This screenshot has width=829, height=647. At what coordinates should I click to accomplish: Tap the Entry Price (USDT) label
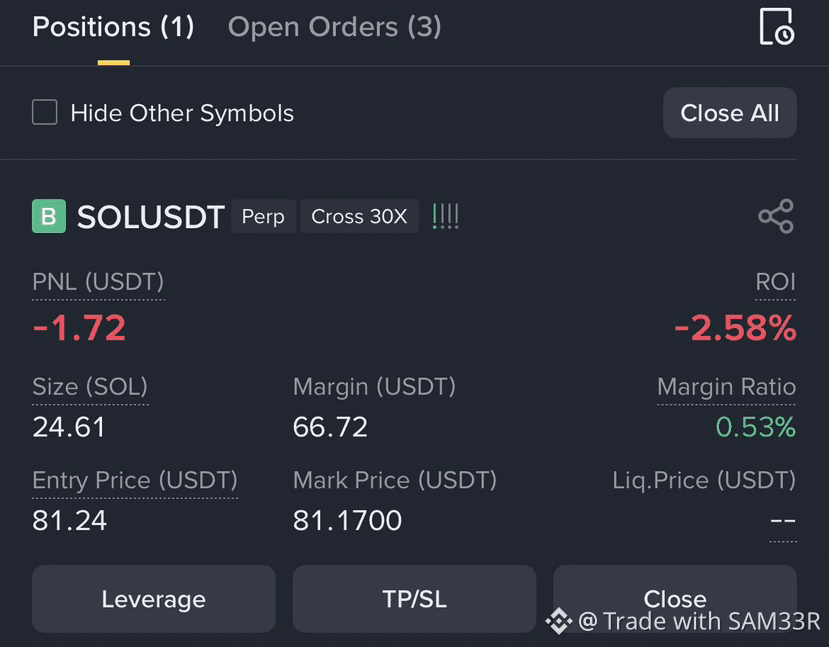(135, 480)
